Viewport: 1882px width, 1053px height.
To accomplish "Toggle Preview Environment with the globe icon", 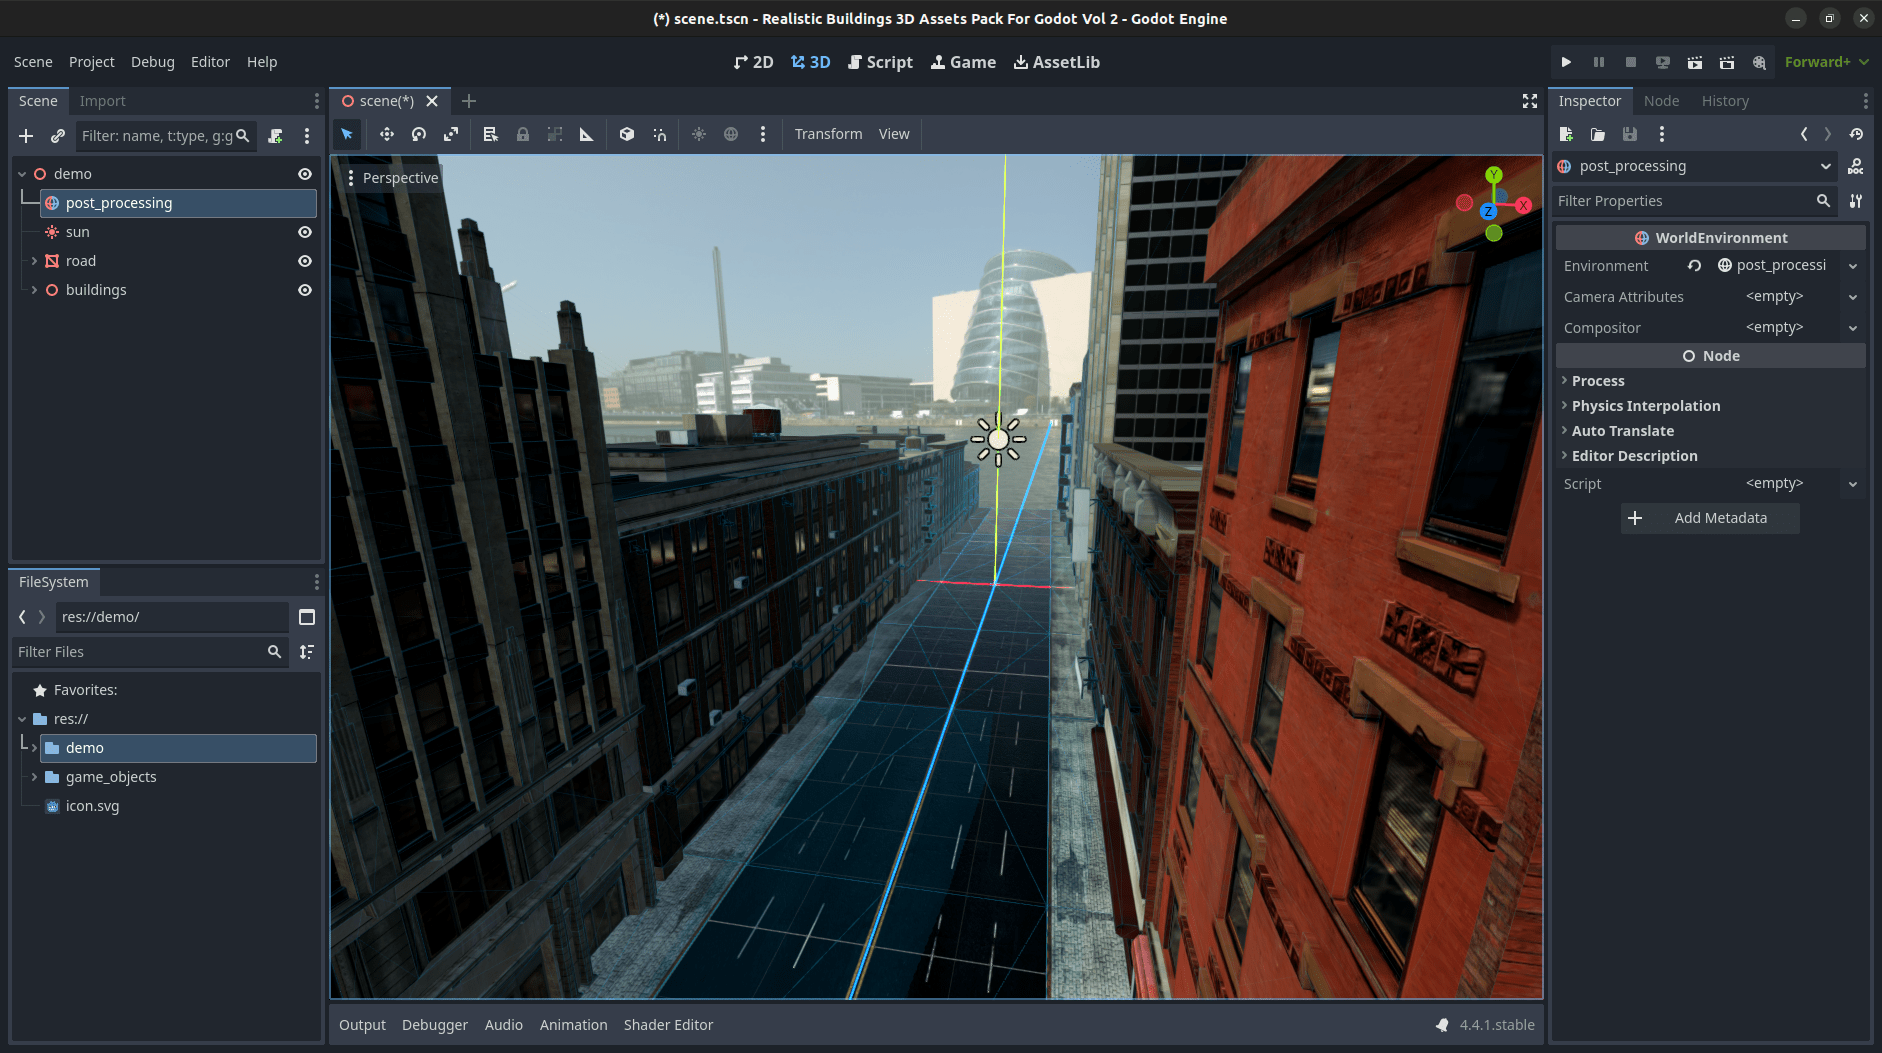I will pos(730,134).
